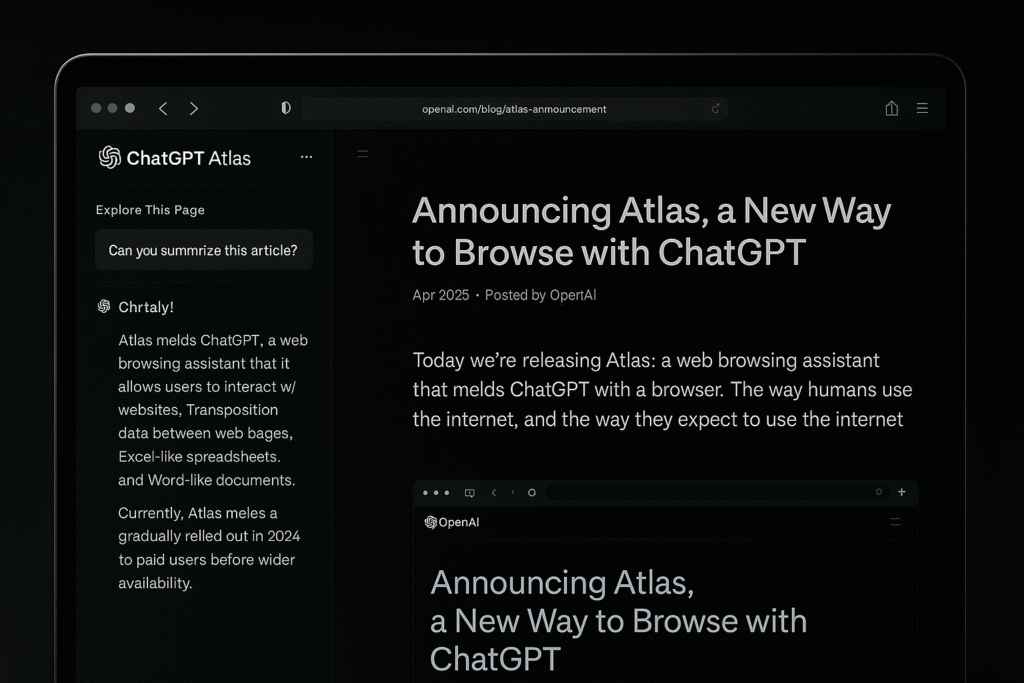
Task: Click the half-shaded shield icon beside address bar
Action: pyautogui.click(x=286, y=108)
